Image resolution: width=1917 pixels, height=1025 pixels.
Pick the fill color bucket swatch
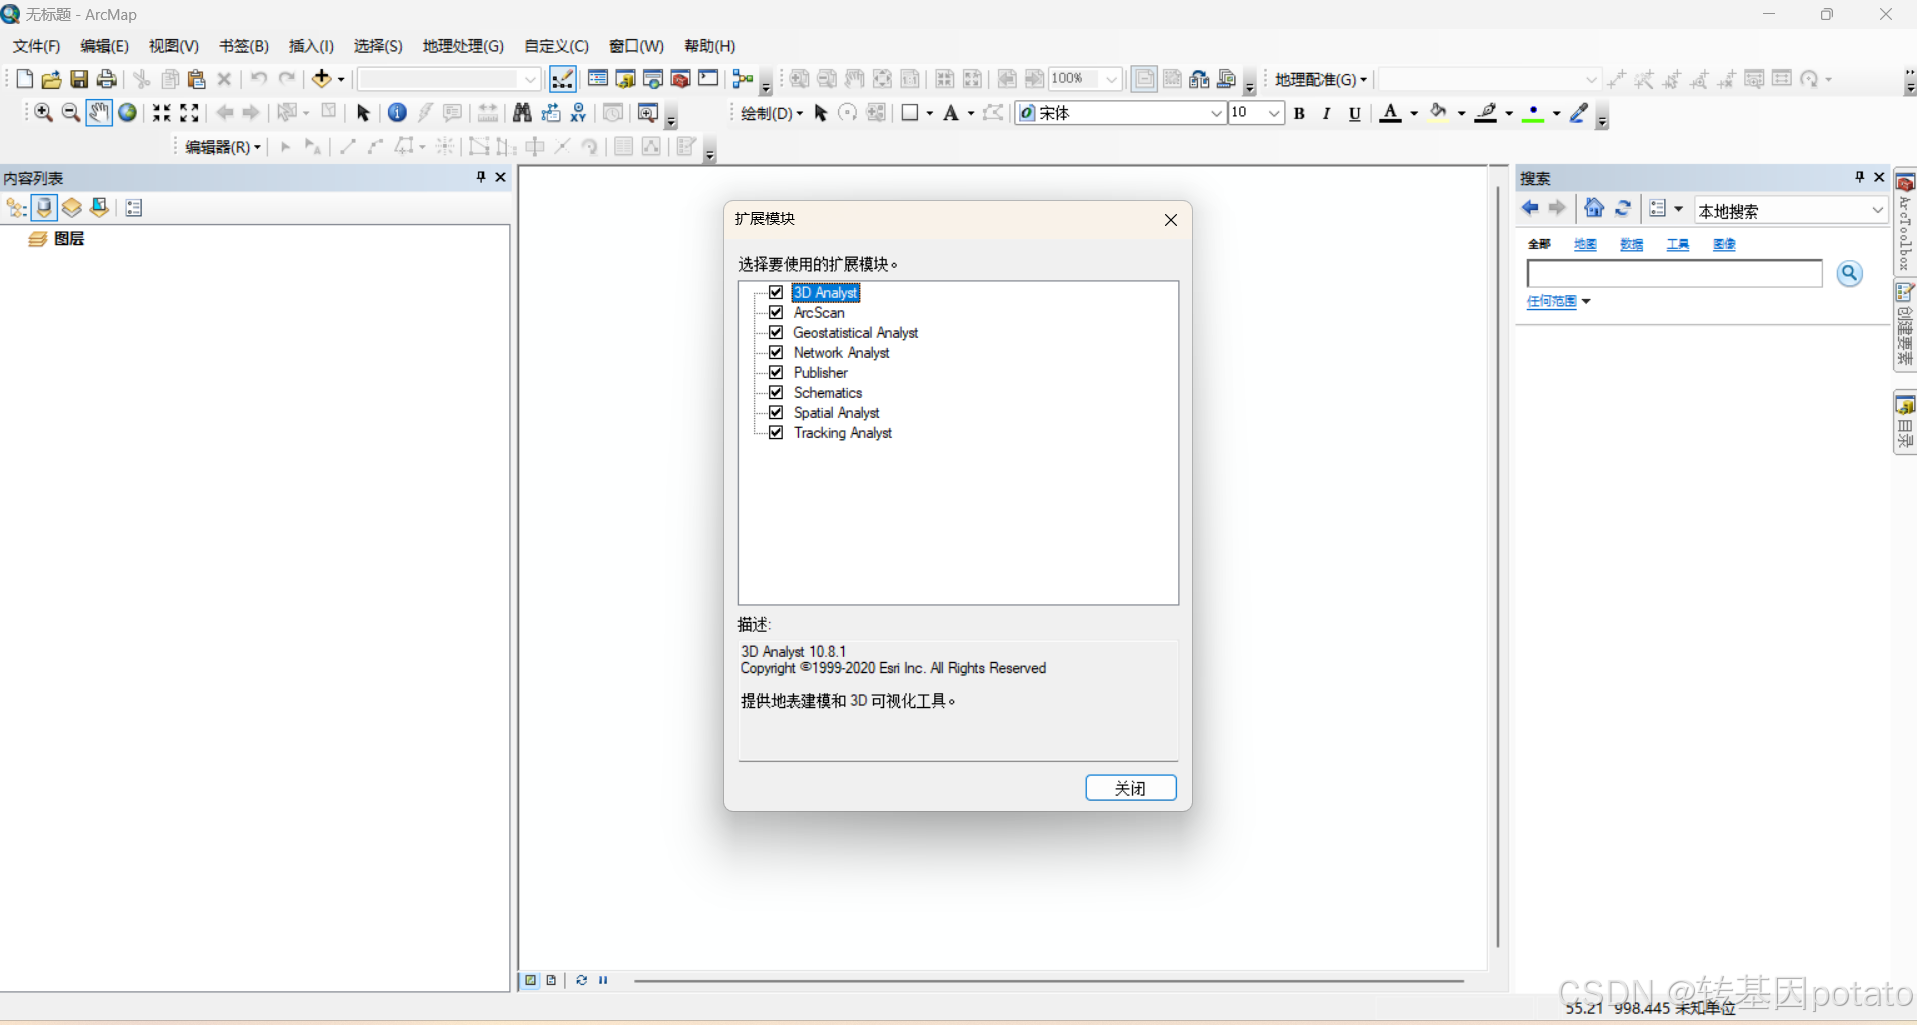[x=1438, y=113]
